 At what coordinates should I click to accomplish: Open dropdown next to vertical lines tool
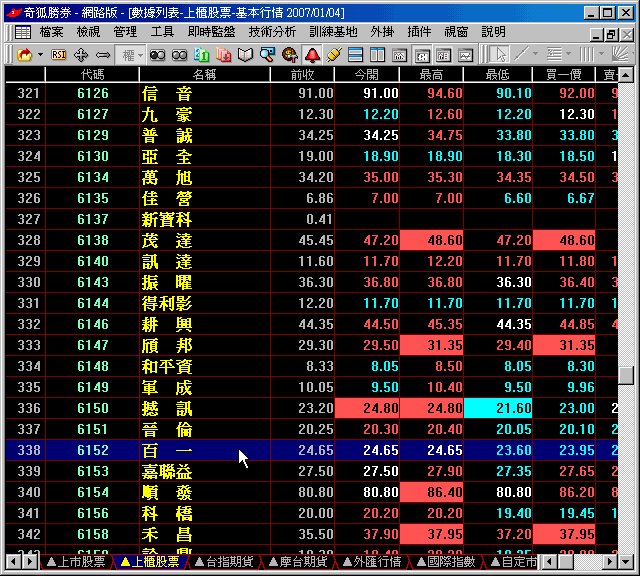point(601,55)
